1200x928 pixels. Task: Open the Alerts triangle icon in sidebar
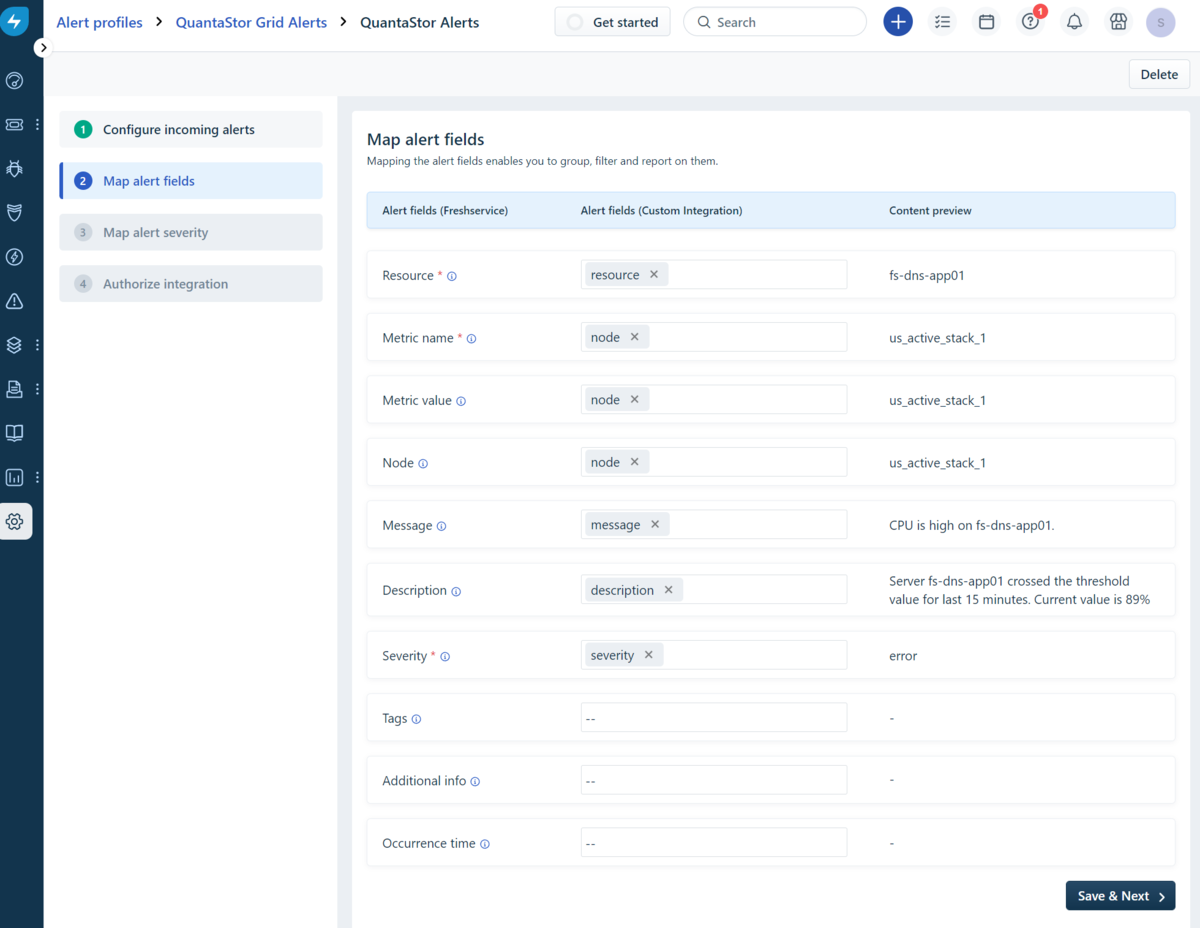pyautogui.click(x=15, y=301)
